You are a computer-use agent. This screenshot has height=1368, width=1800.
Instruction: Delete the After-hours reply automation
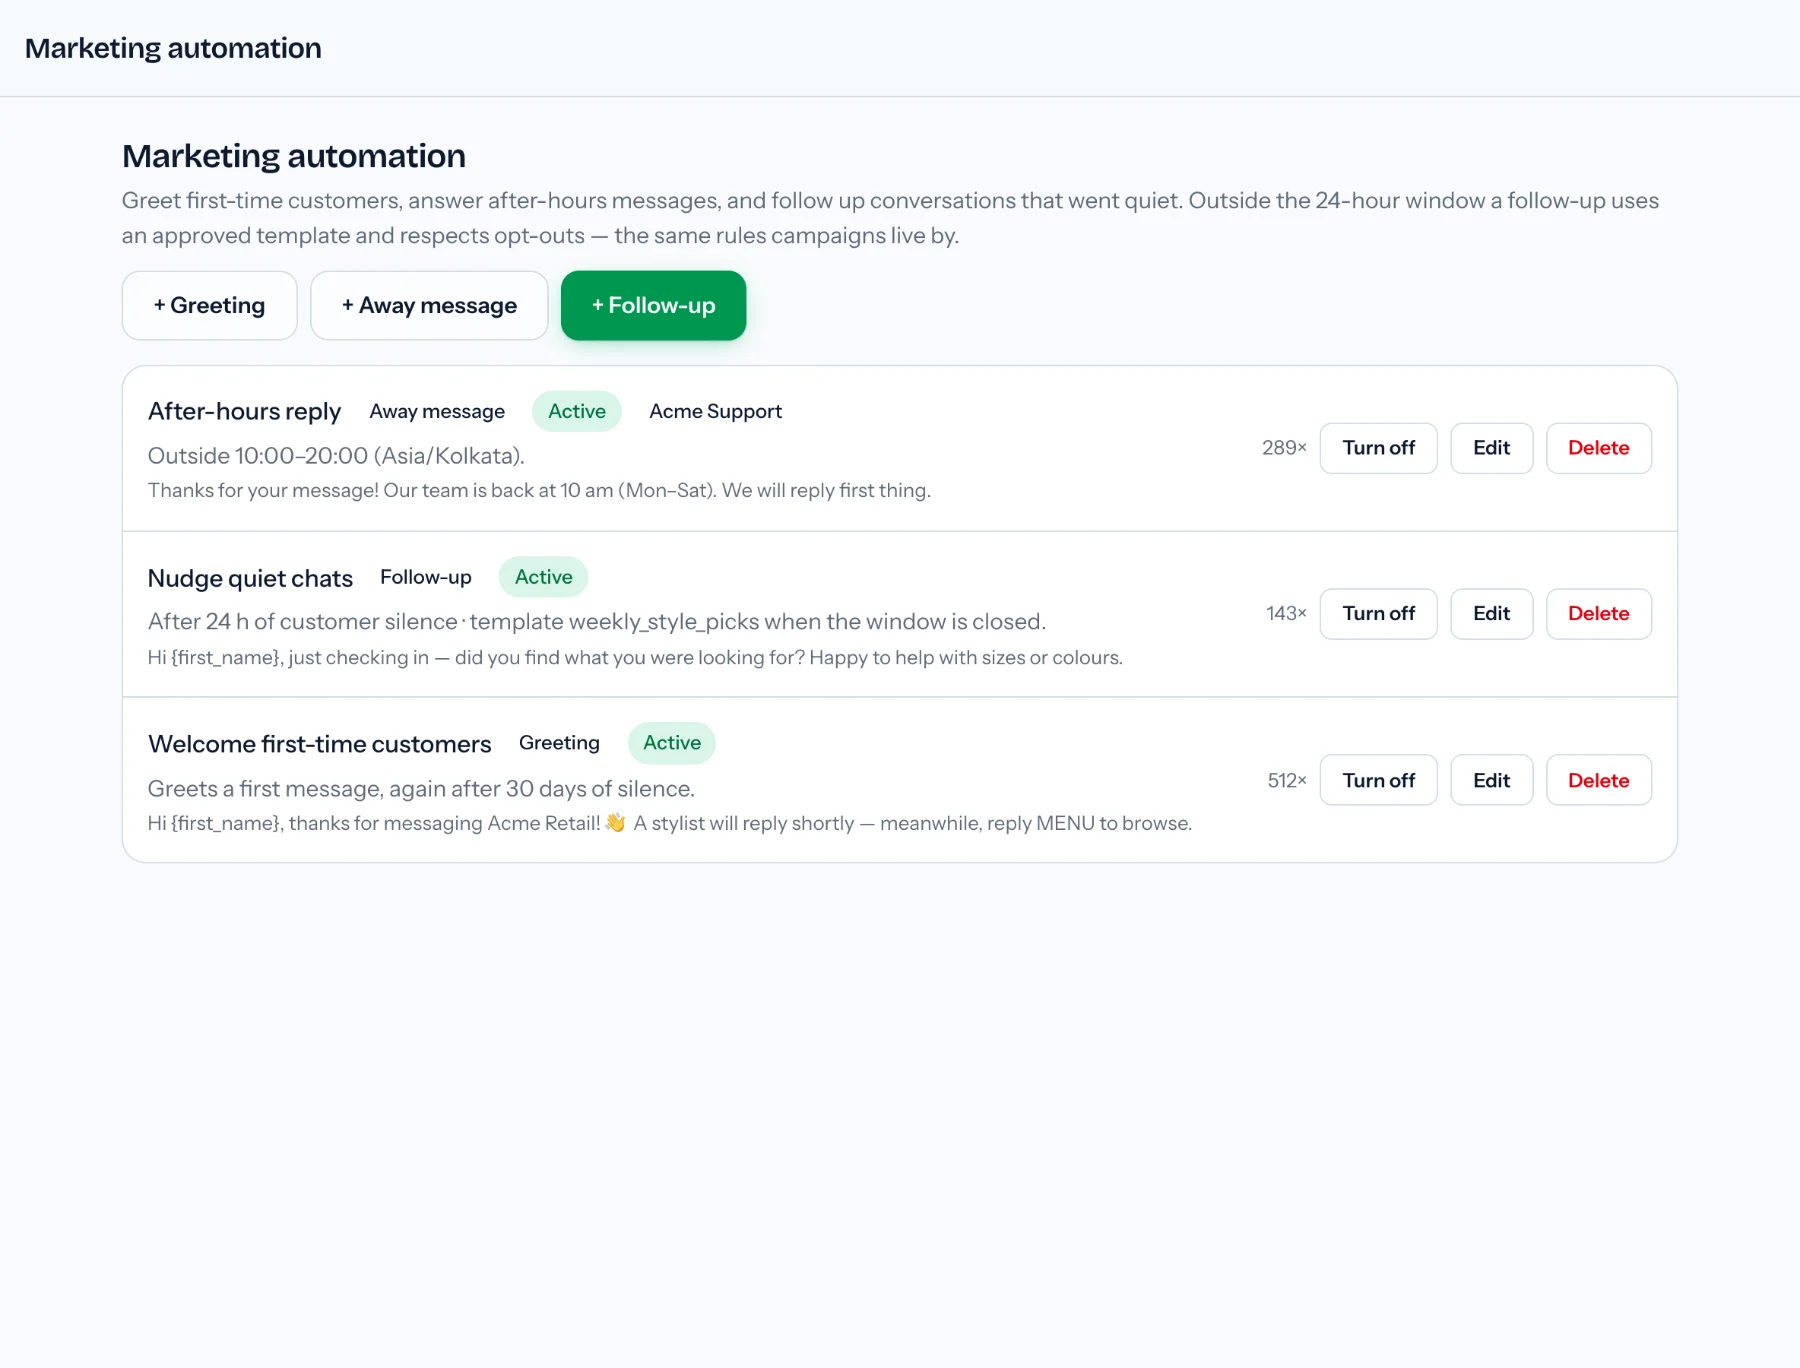pyautogui.click(x=1598, y=448)
